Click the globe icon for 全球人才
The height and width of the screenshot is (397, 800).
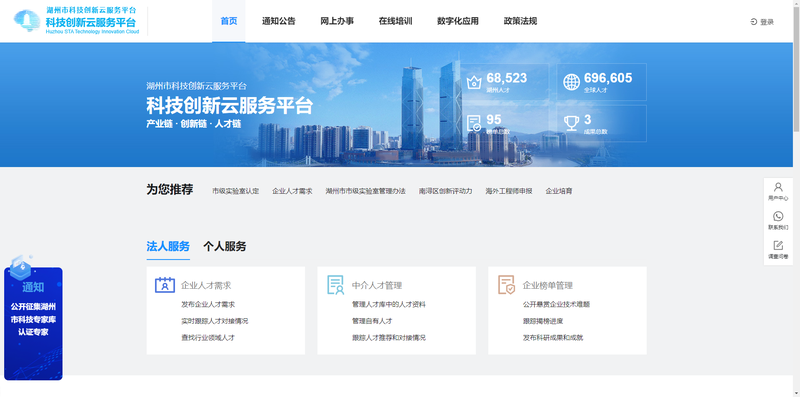pos(571,82)
